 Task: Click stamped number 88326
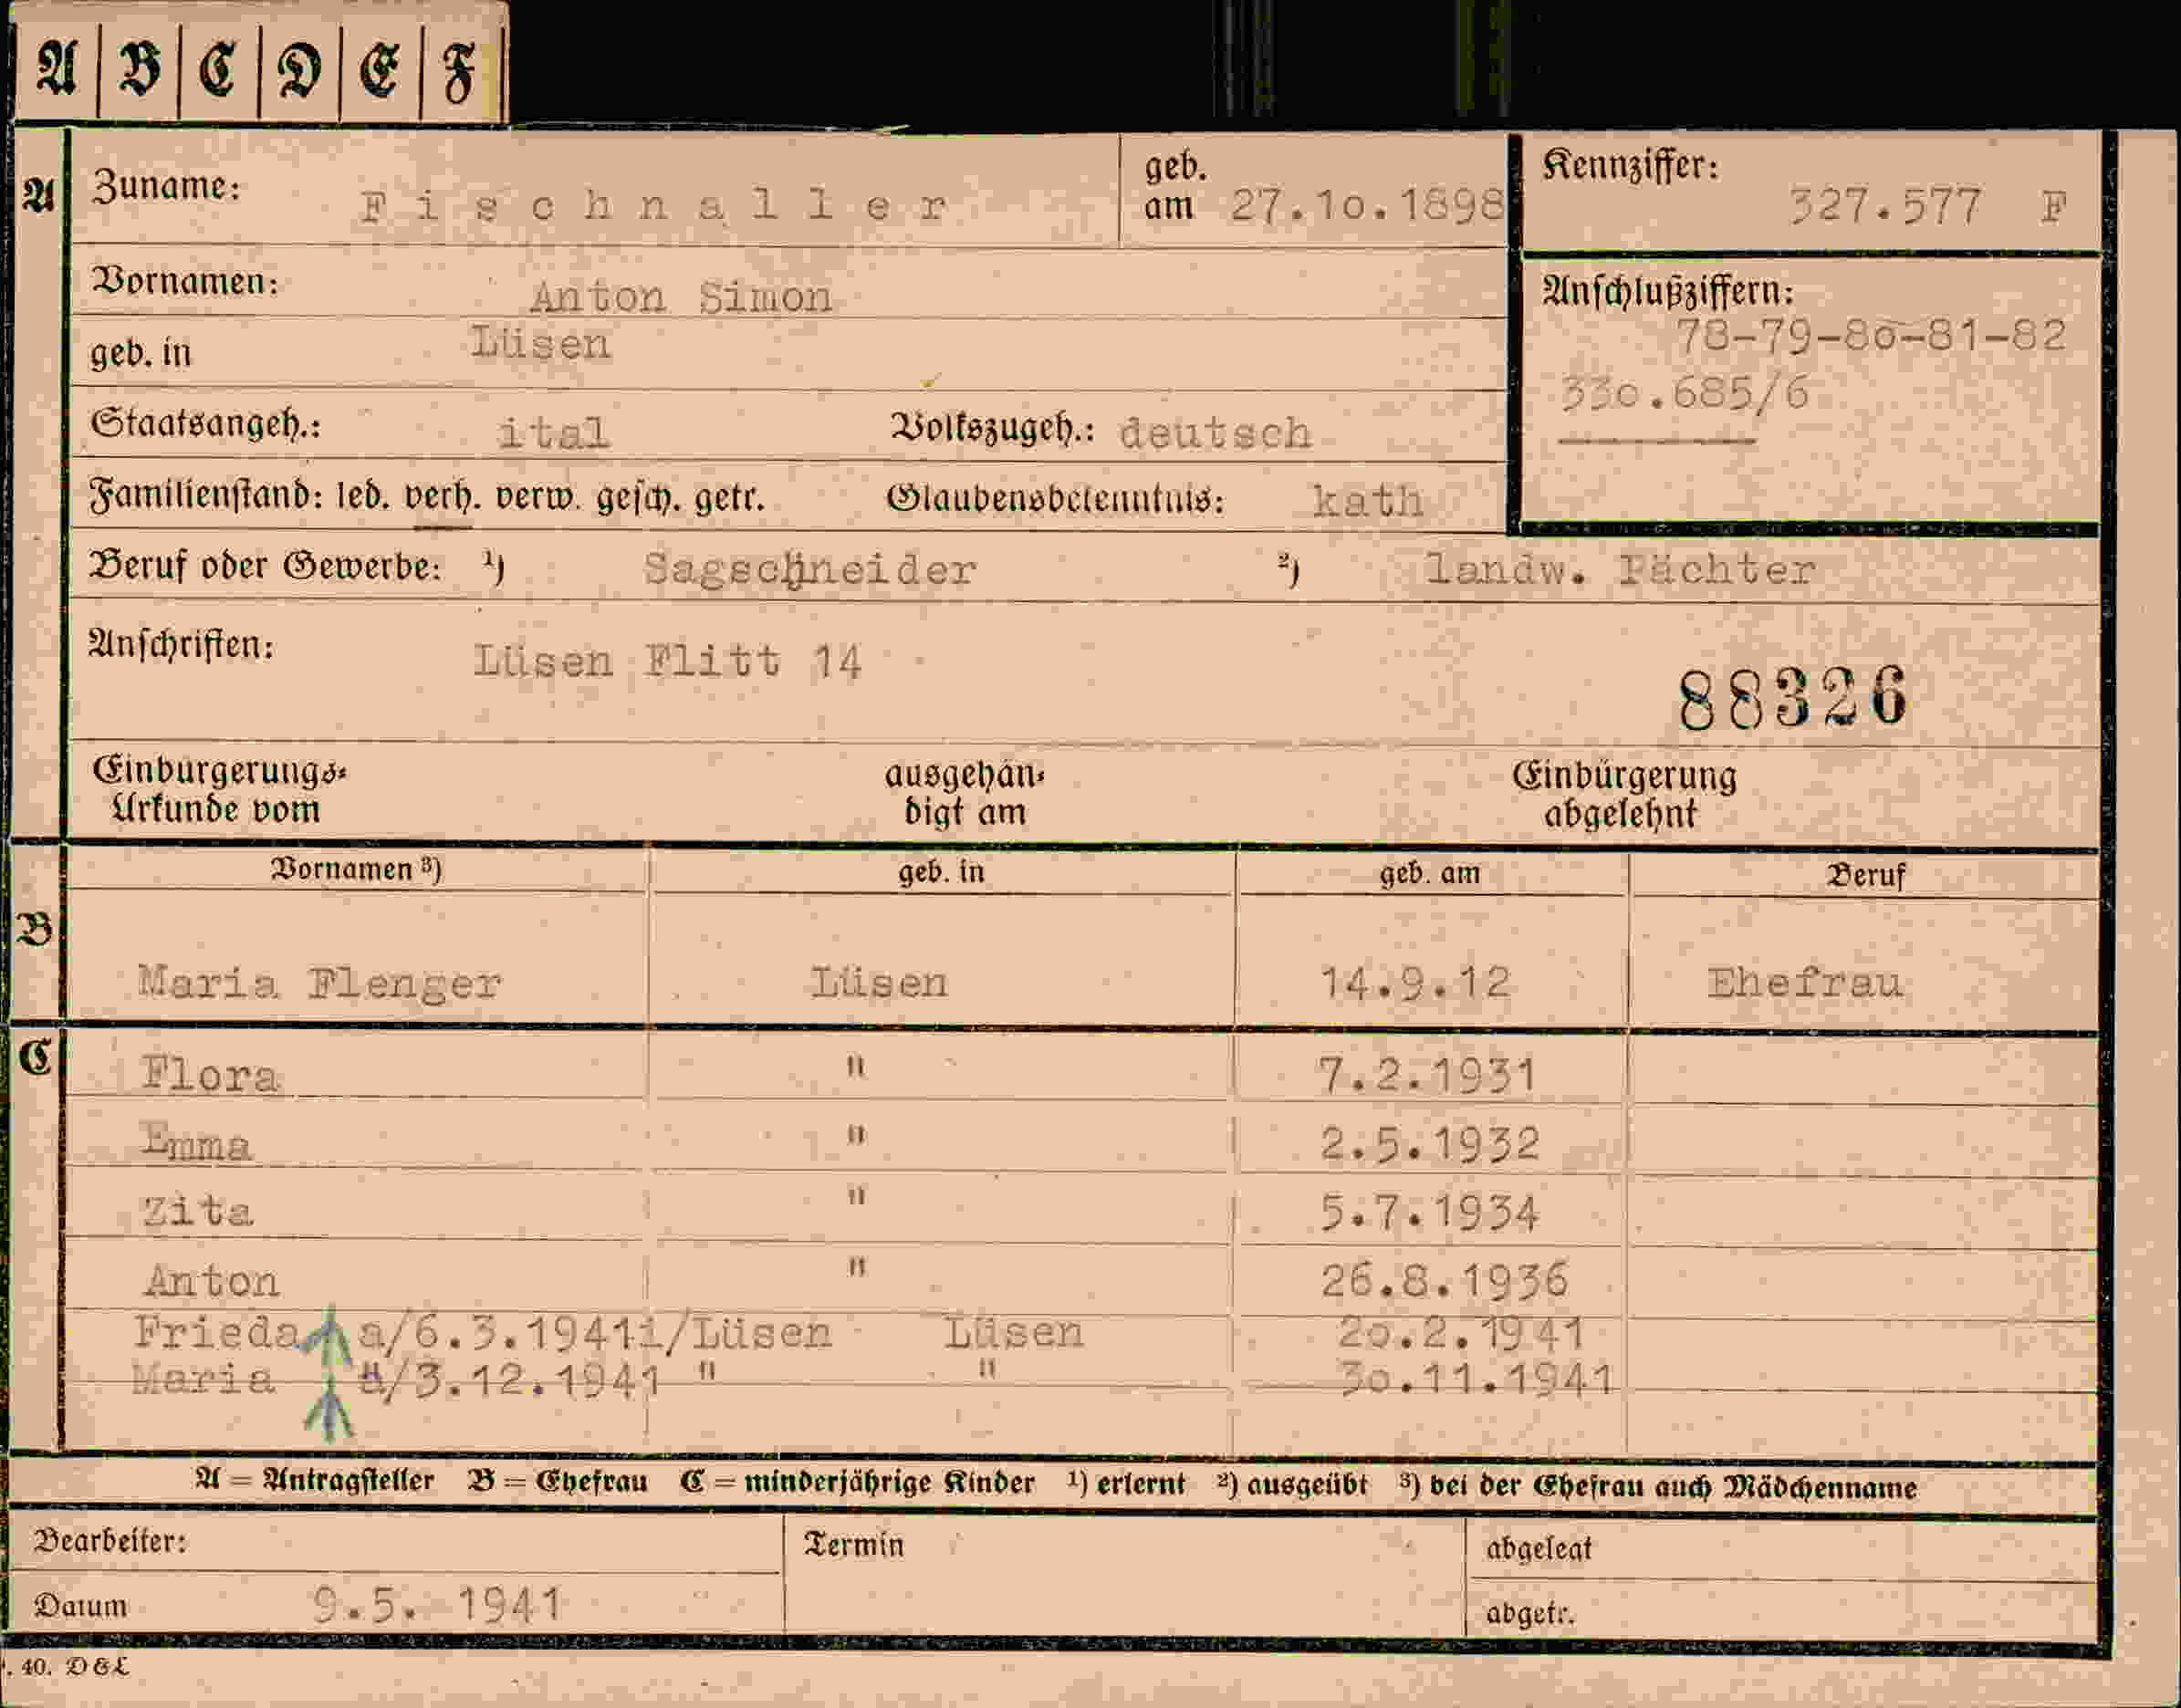pos(1793,699)
